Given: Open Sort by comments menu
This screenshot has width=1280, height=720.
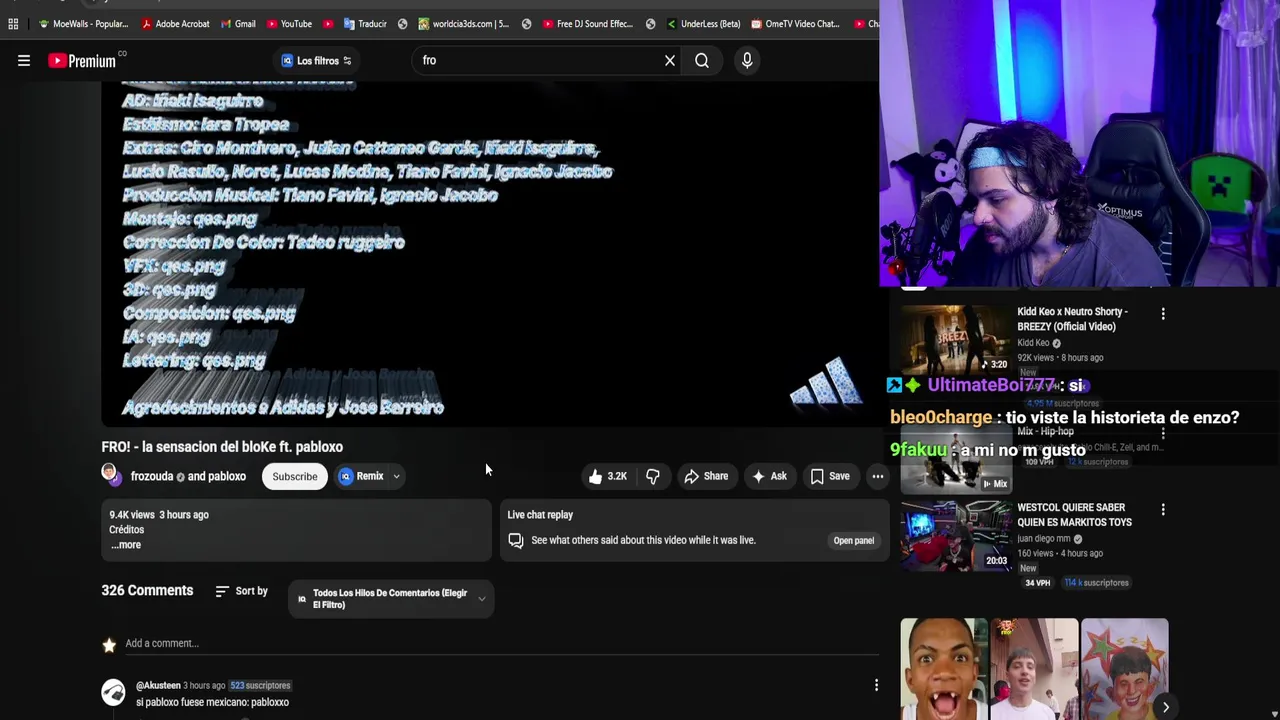Looking at the screenshot, I should (241, 591).
